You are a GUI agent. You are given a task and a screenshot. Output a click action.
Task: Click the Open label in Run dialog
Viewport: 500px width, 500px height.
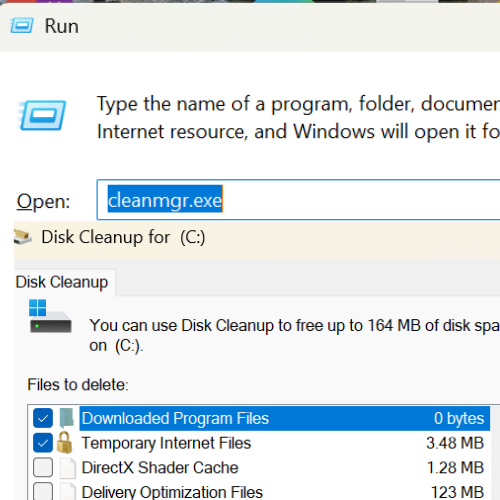click(x=43, y=202)
